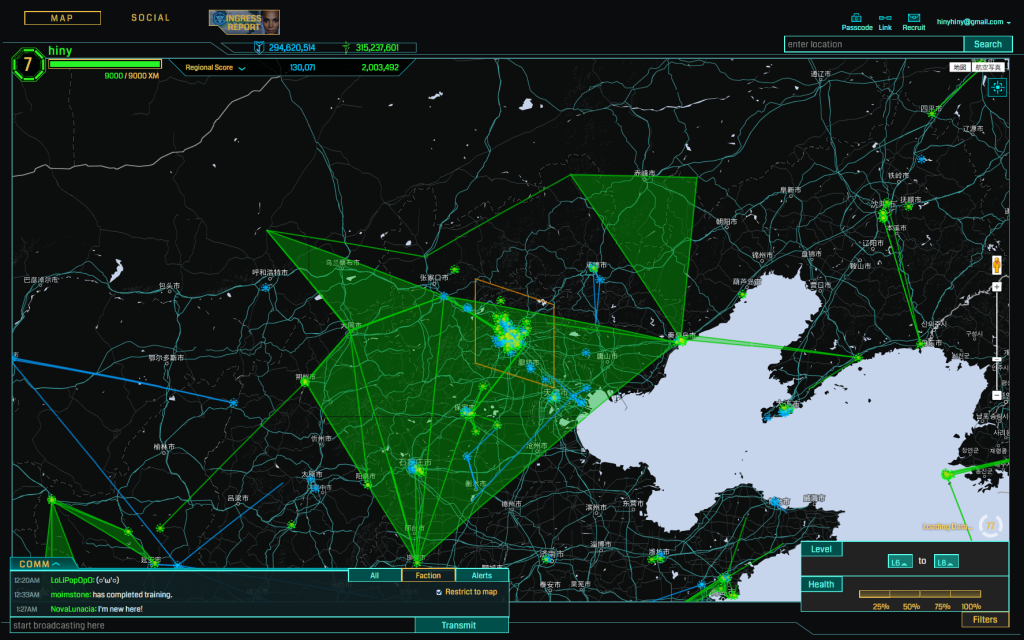The height and width of the screenshot is (640, 1024).
Task: Open agent moimstone's name in COMM
Action: (x=71, y=595)
